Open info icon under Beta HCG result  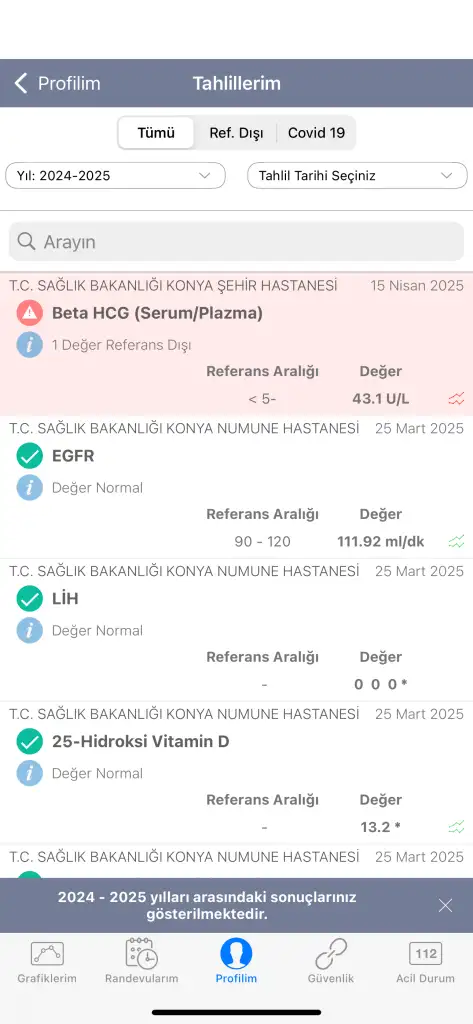click(x=29, y=345)
